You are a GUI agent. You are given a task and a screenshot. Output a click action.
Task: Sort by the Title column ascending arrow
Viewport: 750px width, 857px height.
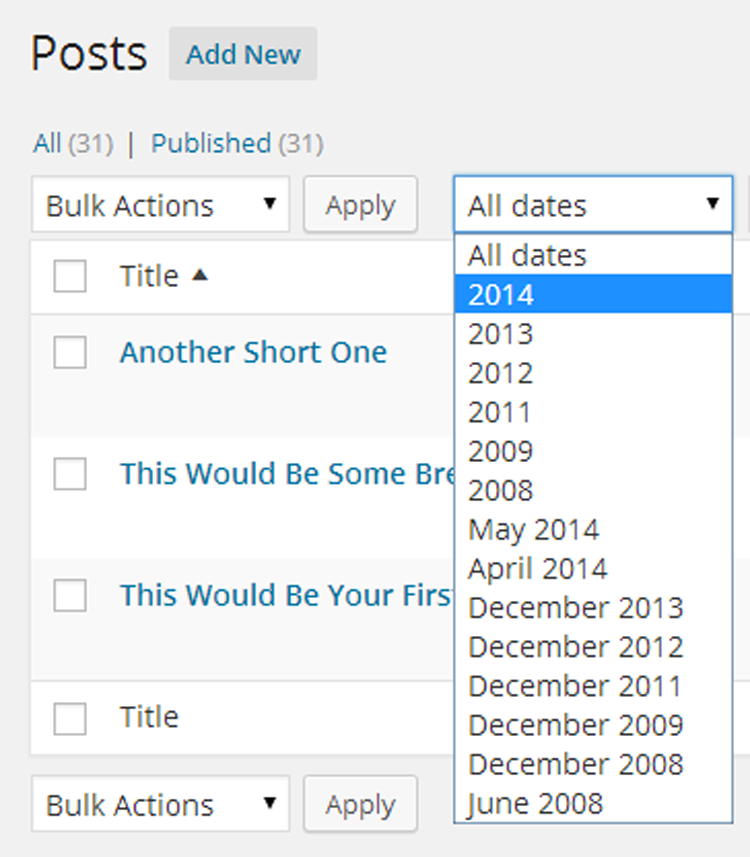[x=198, y=276]
